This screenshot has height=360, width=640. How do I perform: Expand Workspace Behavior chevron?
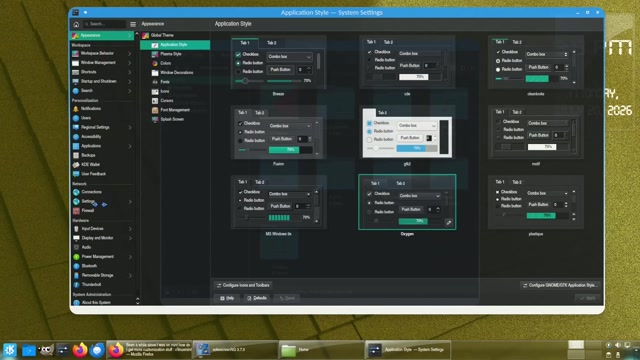[x=130, y=53]
